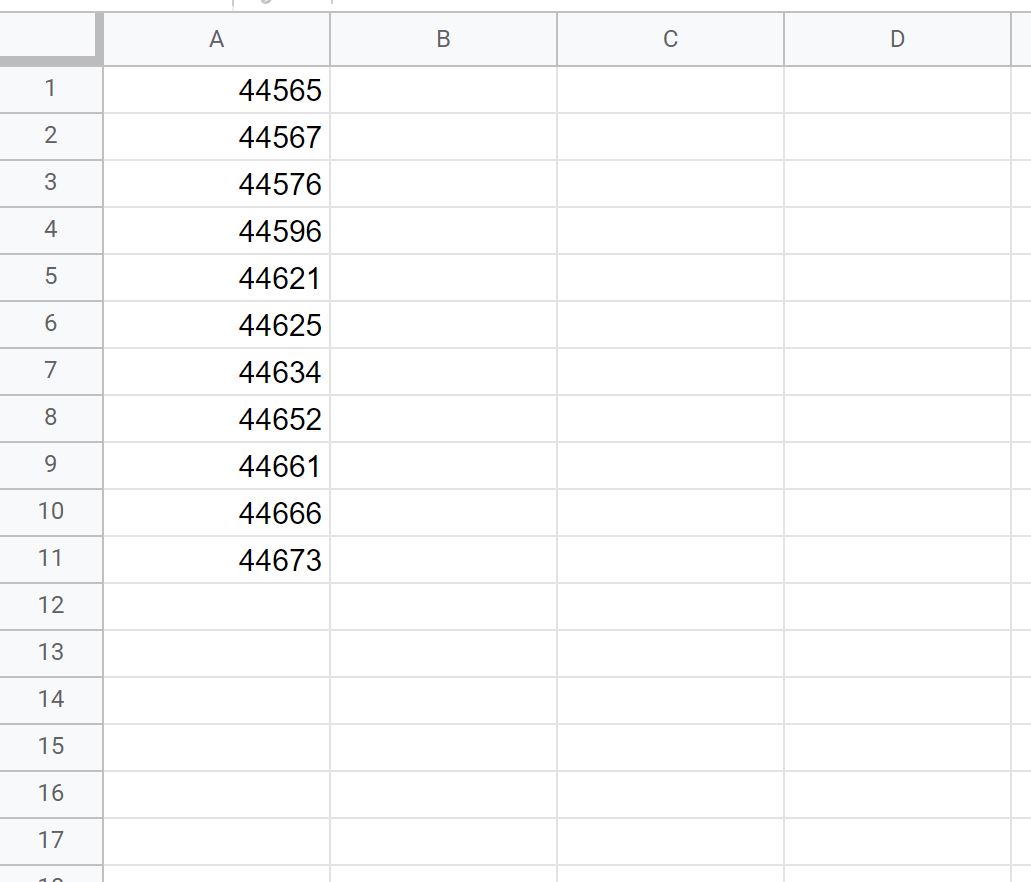Screen dimensions: 1031x882
Task: Select empty cell B14
Action: pyautogui.click(x=443, y=700)
